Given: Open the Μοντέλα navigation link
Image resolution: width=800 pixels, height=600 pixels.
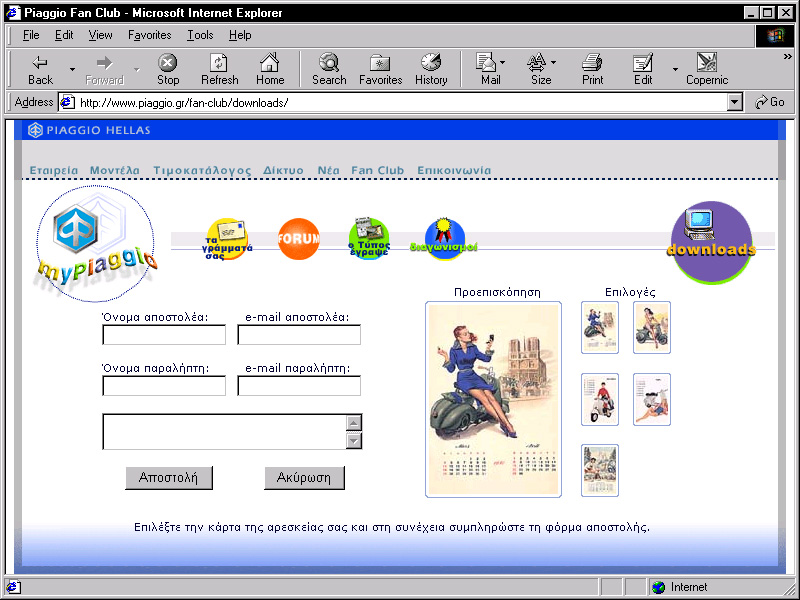Looking at the screenshot, I should (x=115, y=170).
